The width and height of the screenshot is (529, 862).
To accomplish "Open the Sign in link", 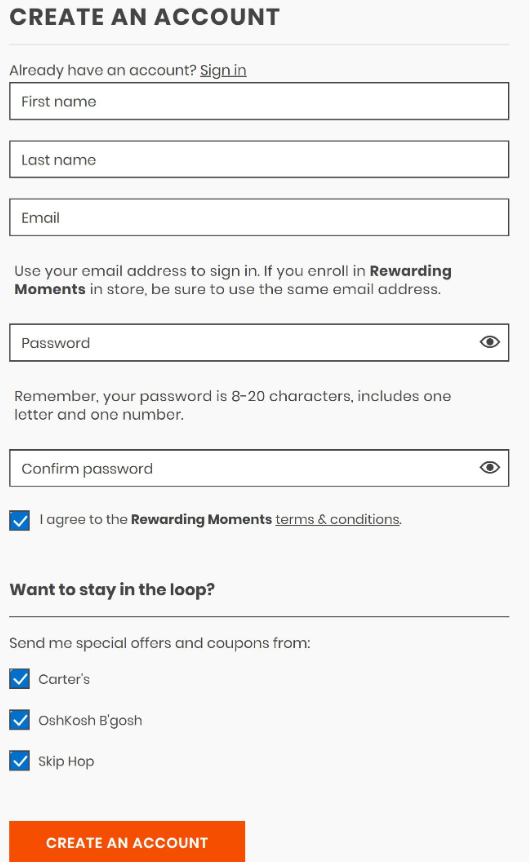I will pos(223,70).
